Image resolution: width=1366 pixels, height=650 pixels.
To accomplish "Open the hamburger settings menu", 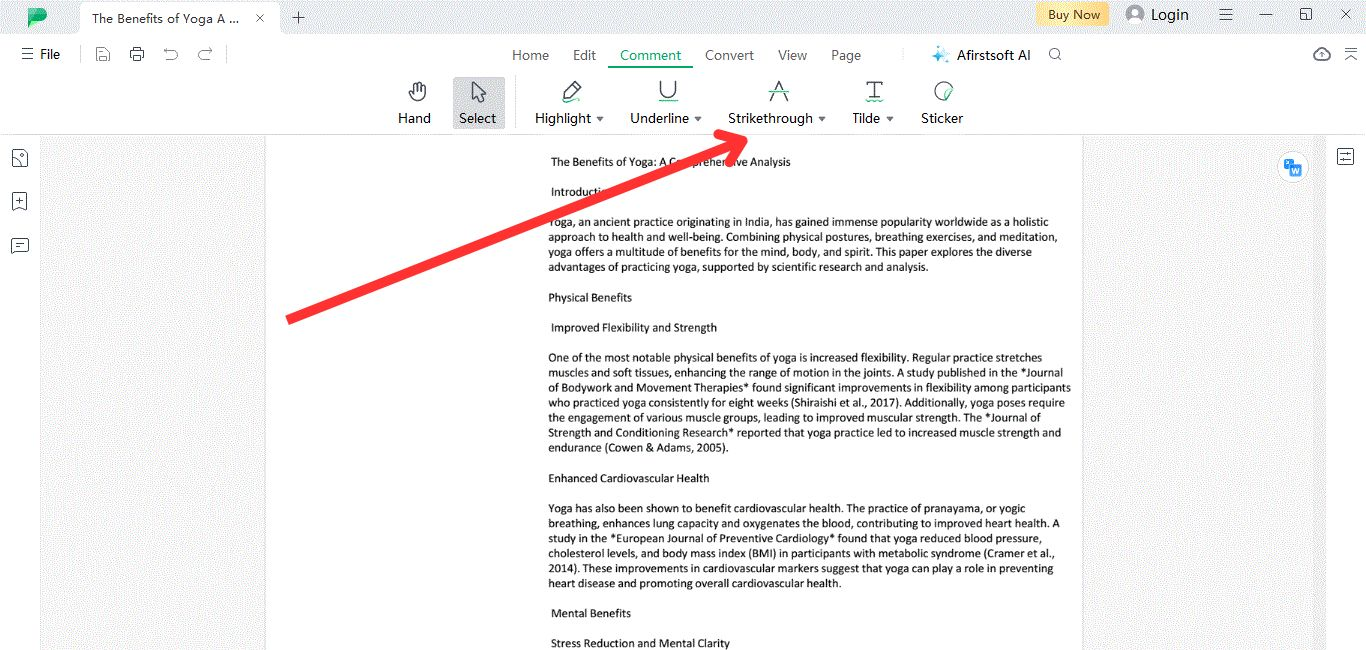I will point(1226,14).
